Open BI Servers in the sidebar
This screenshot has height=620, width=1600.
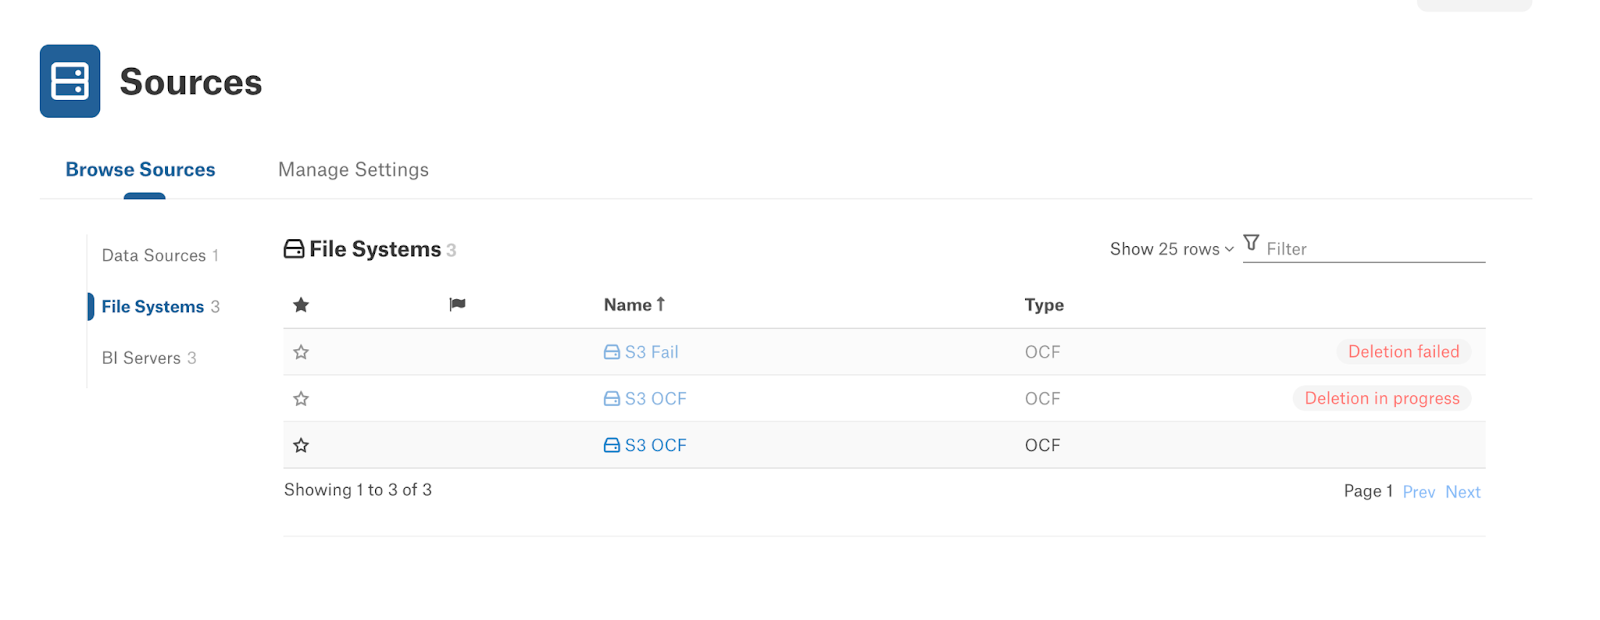tap(149, 358)
